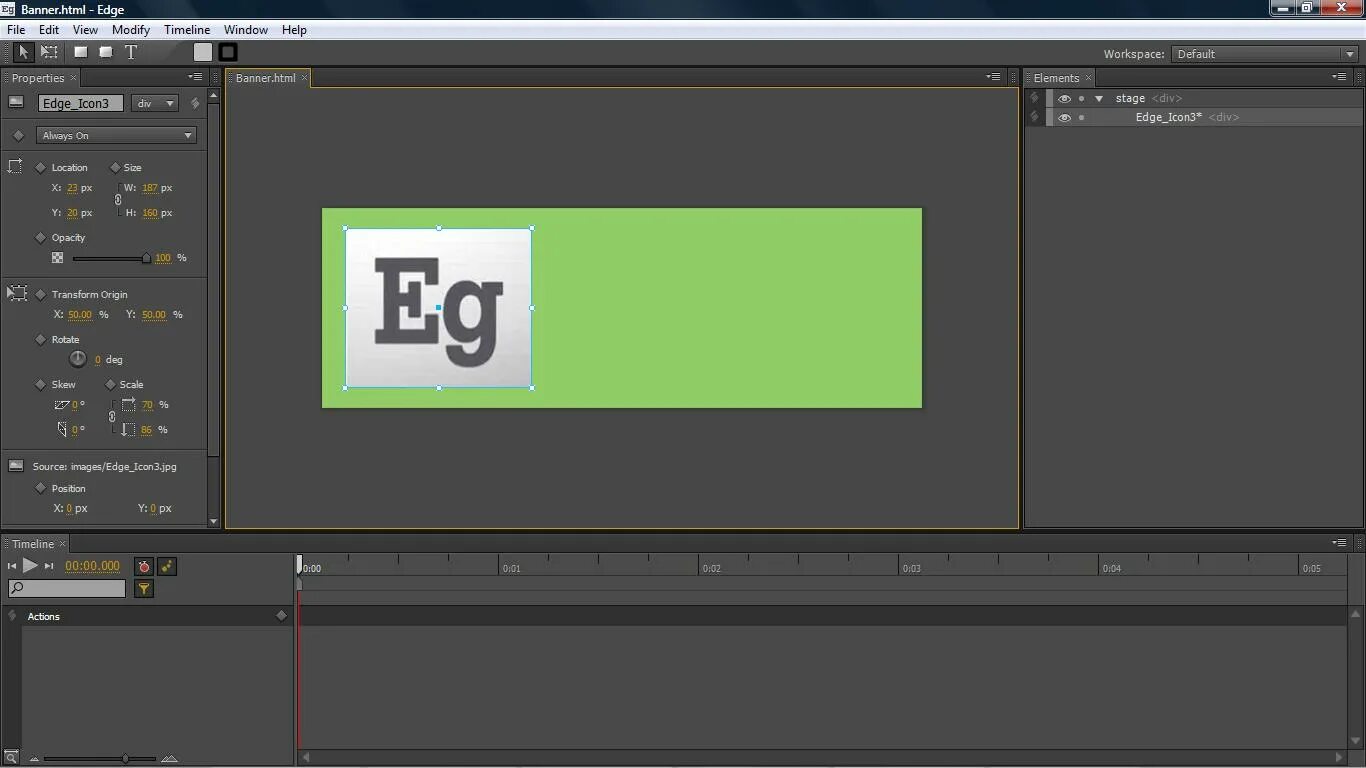Open the Timeline menu

pos(187,30)
